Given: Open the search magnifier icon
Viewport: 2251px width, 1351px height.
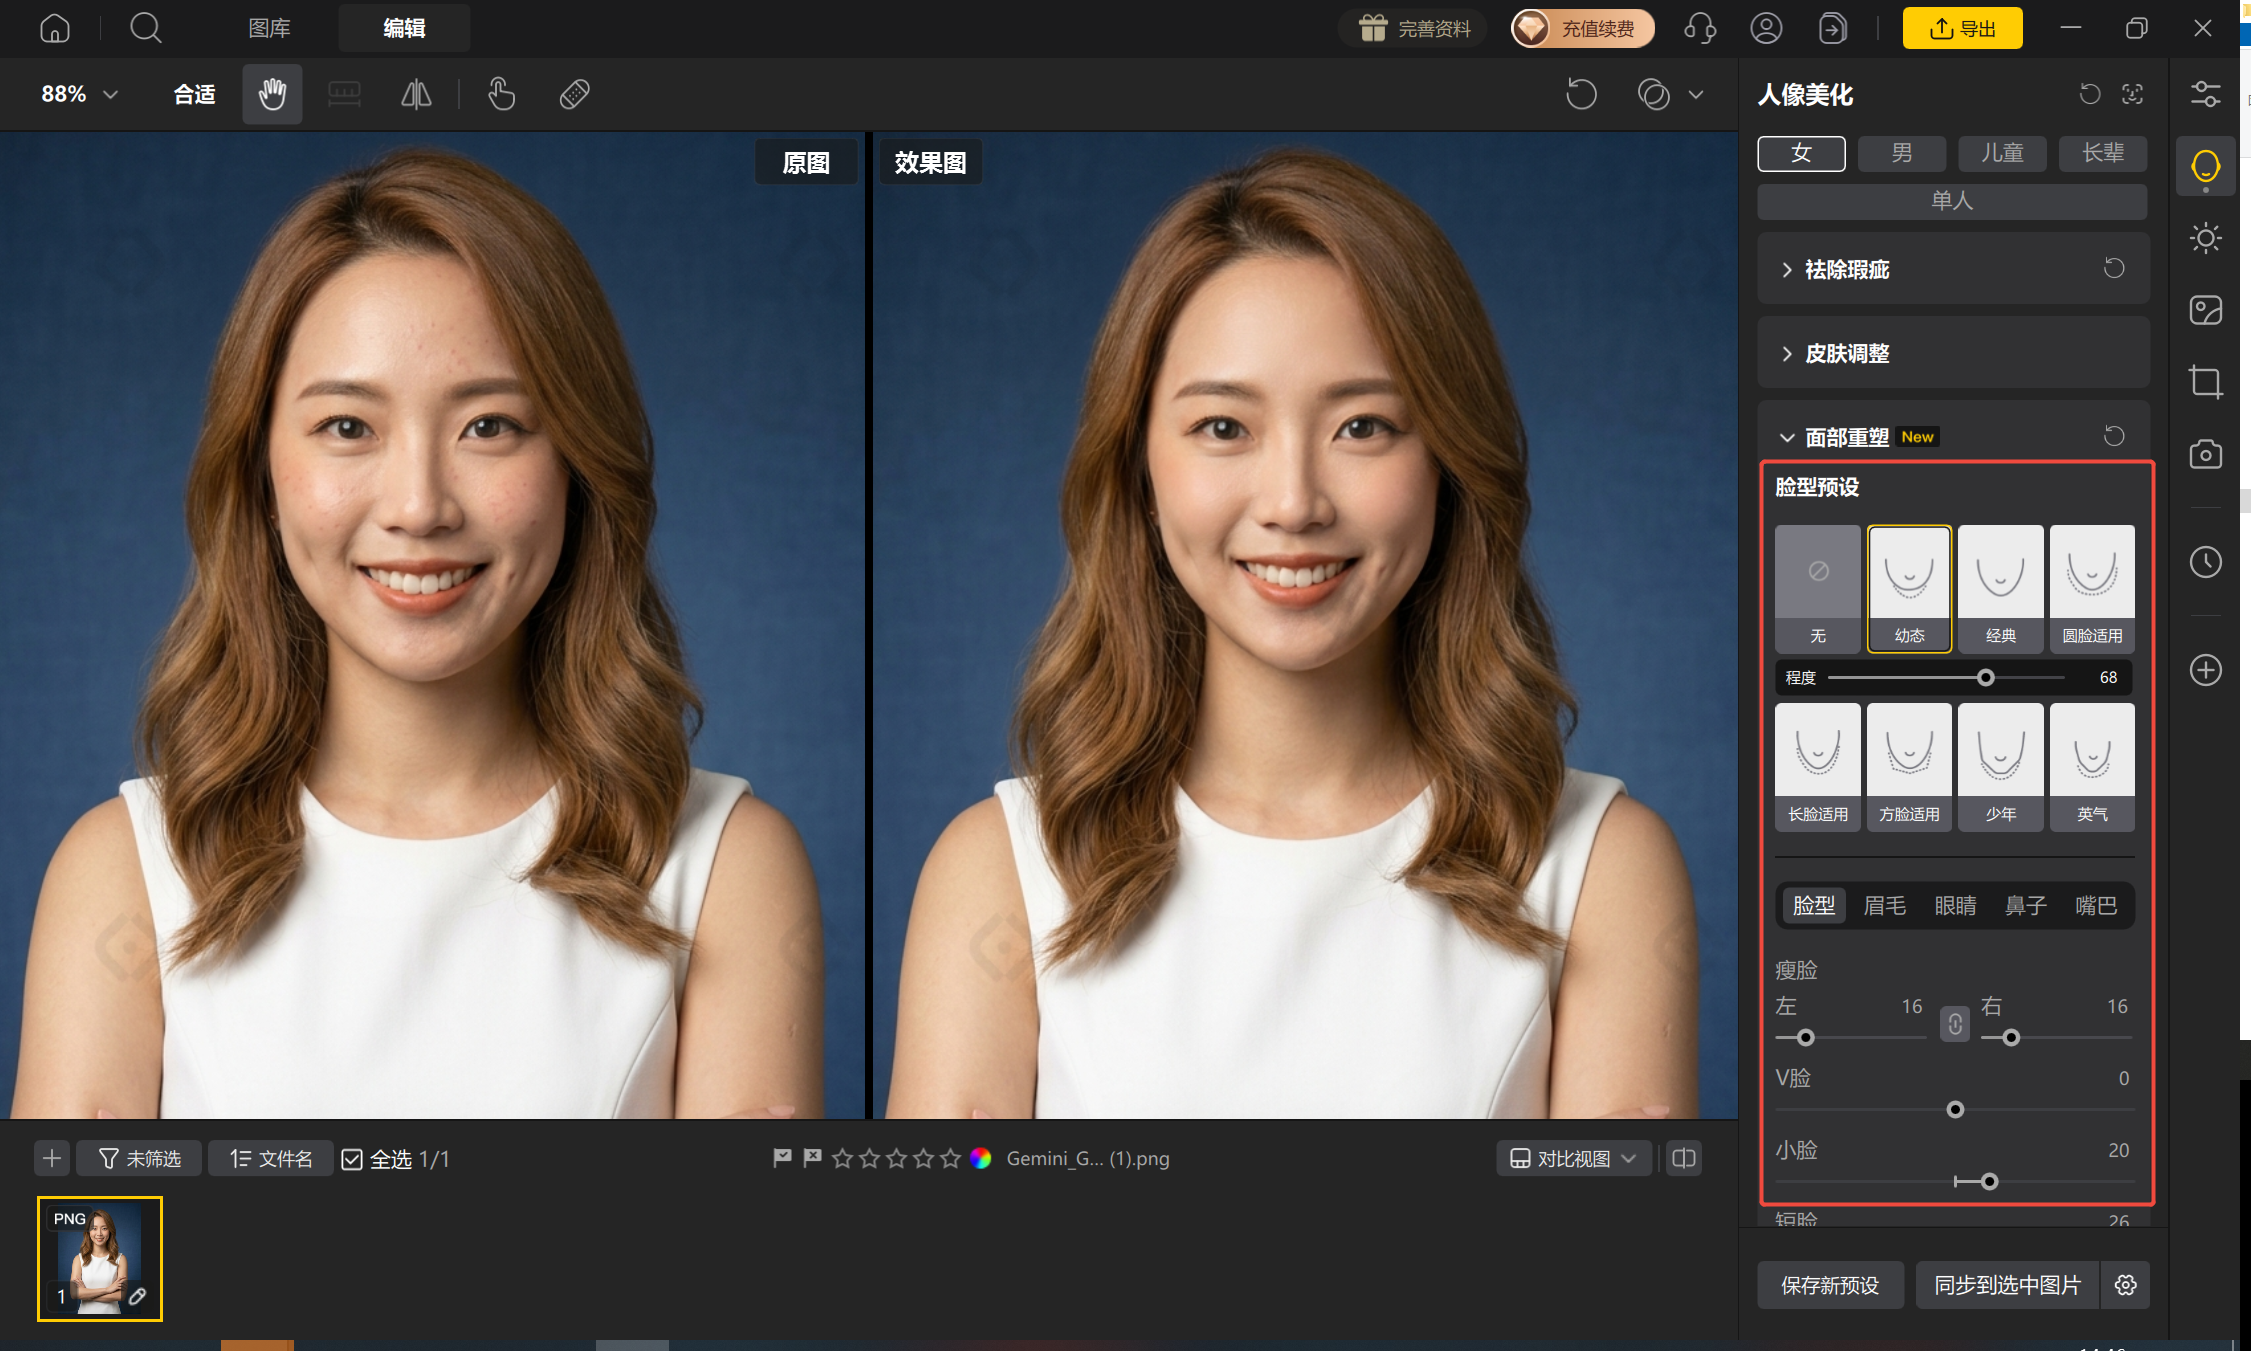Looking at the screenshot, I should (146, 28).
